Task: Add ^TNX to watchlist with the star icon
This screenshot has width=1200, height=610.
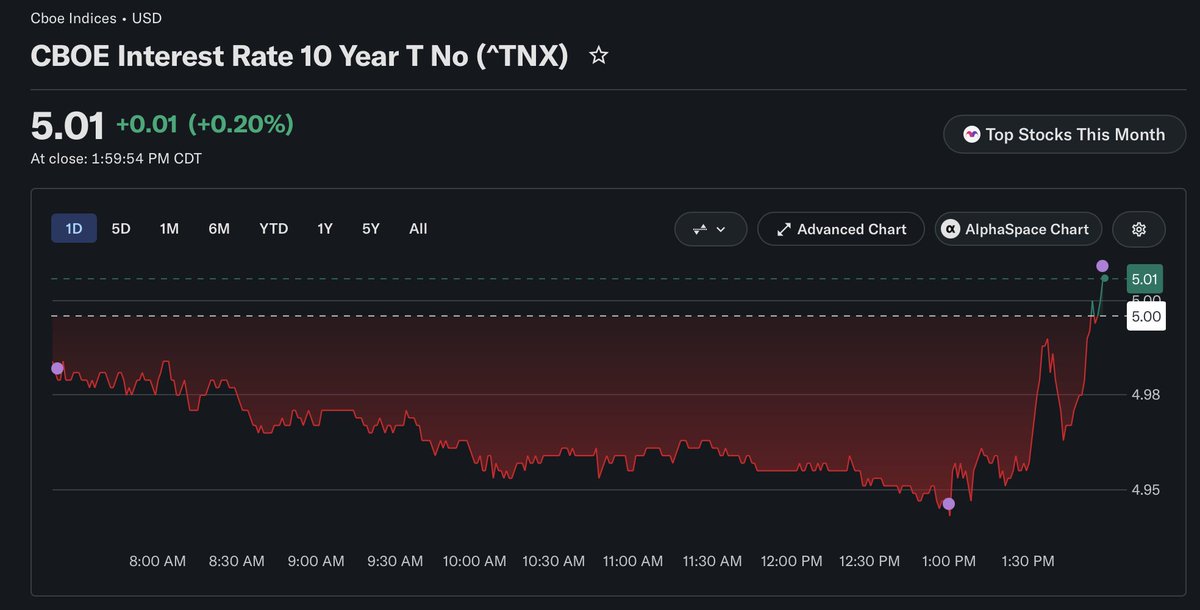Action: 598,56
